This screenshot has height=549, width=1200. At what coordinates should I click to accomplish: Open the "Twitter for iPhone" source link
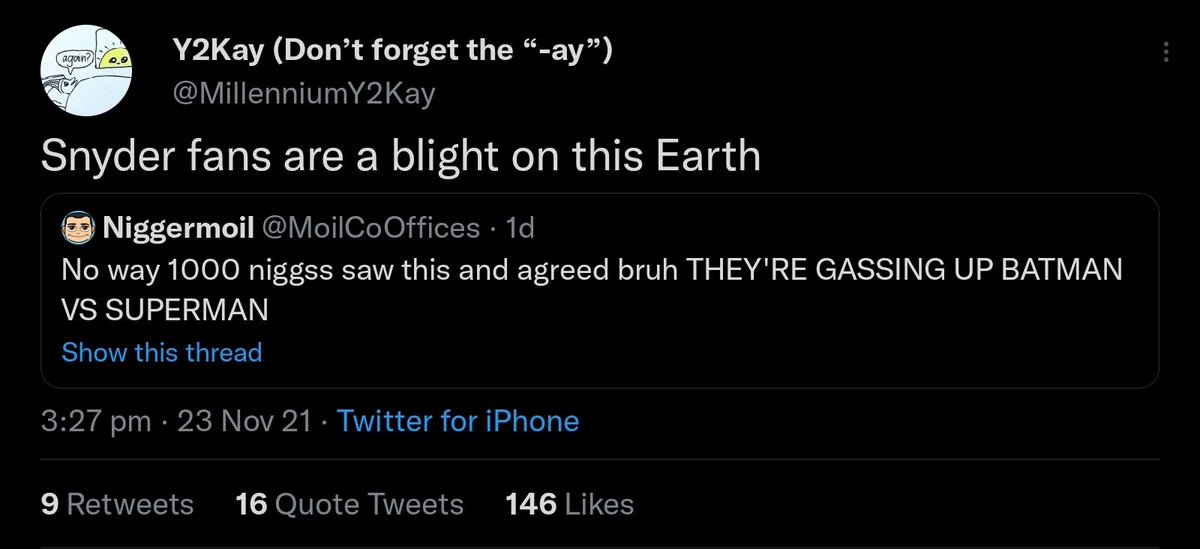(458, 421)
